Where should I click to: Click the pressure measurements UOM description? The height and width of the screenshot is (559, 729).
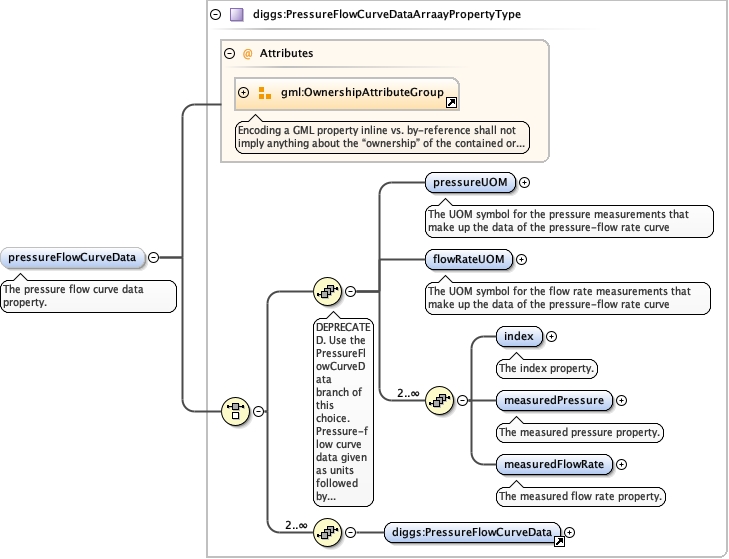pyautogui.click(x=570, y=221)
